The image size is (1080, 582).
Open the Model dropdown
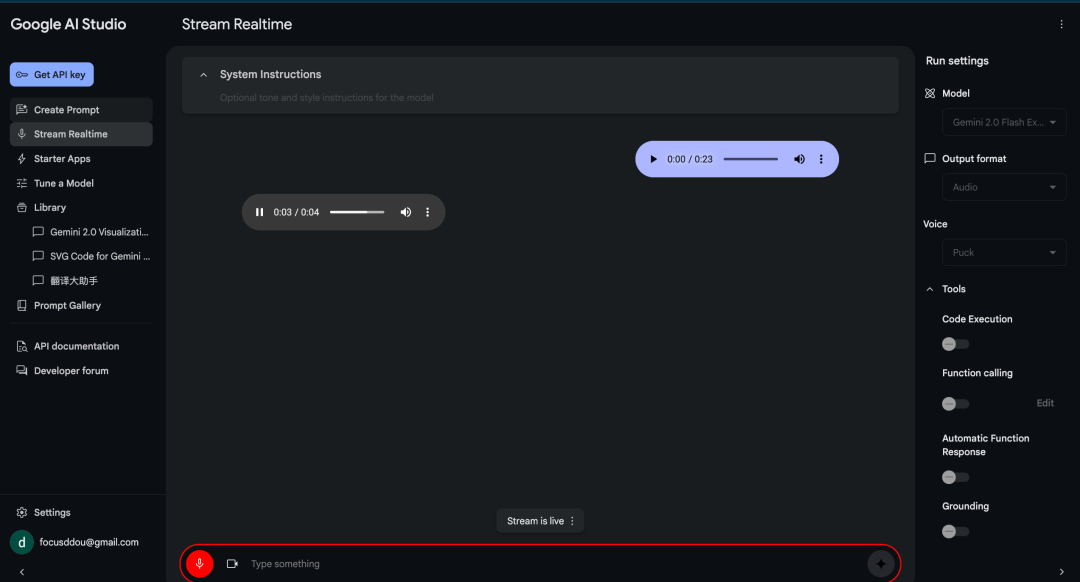1003,122
